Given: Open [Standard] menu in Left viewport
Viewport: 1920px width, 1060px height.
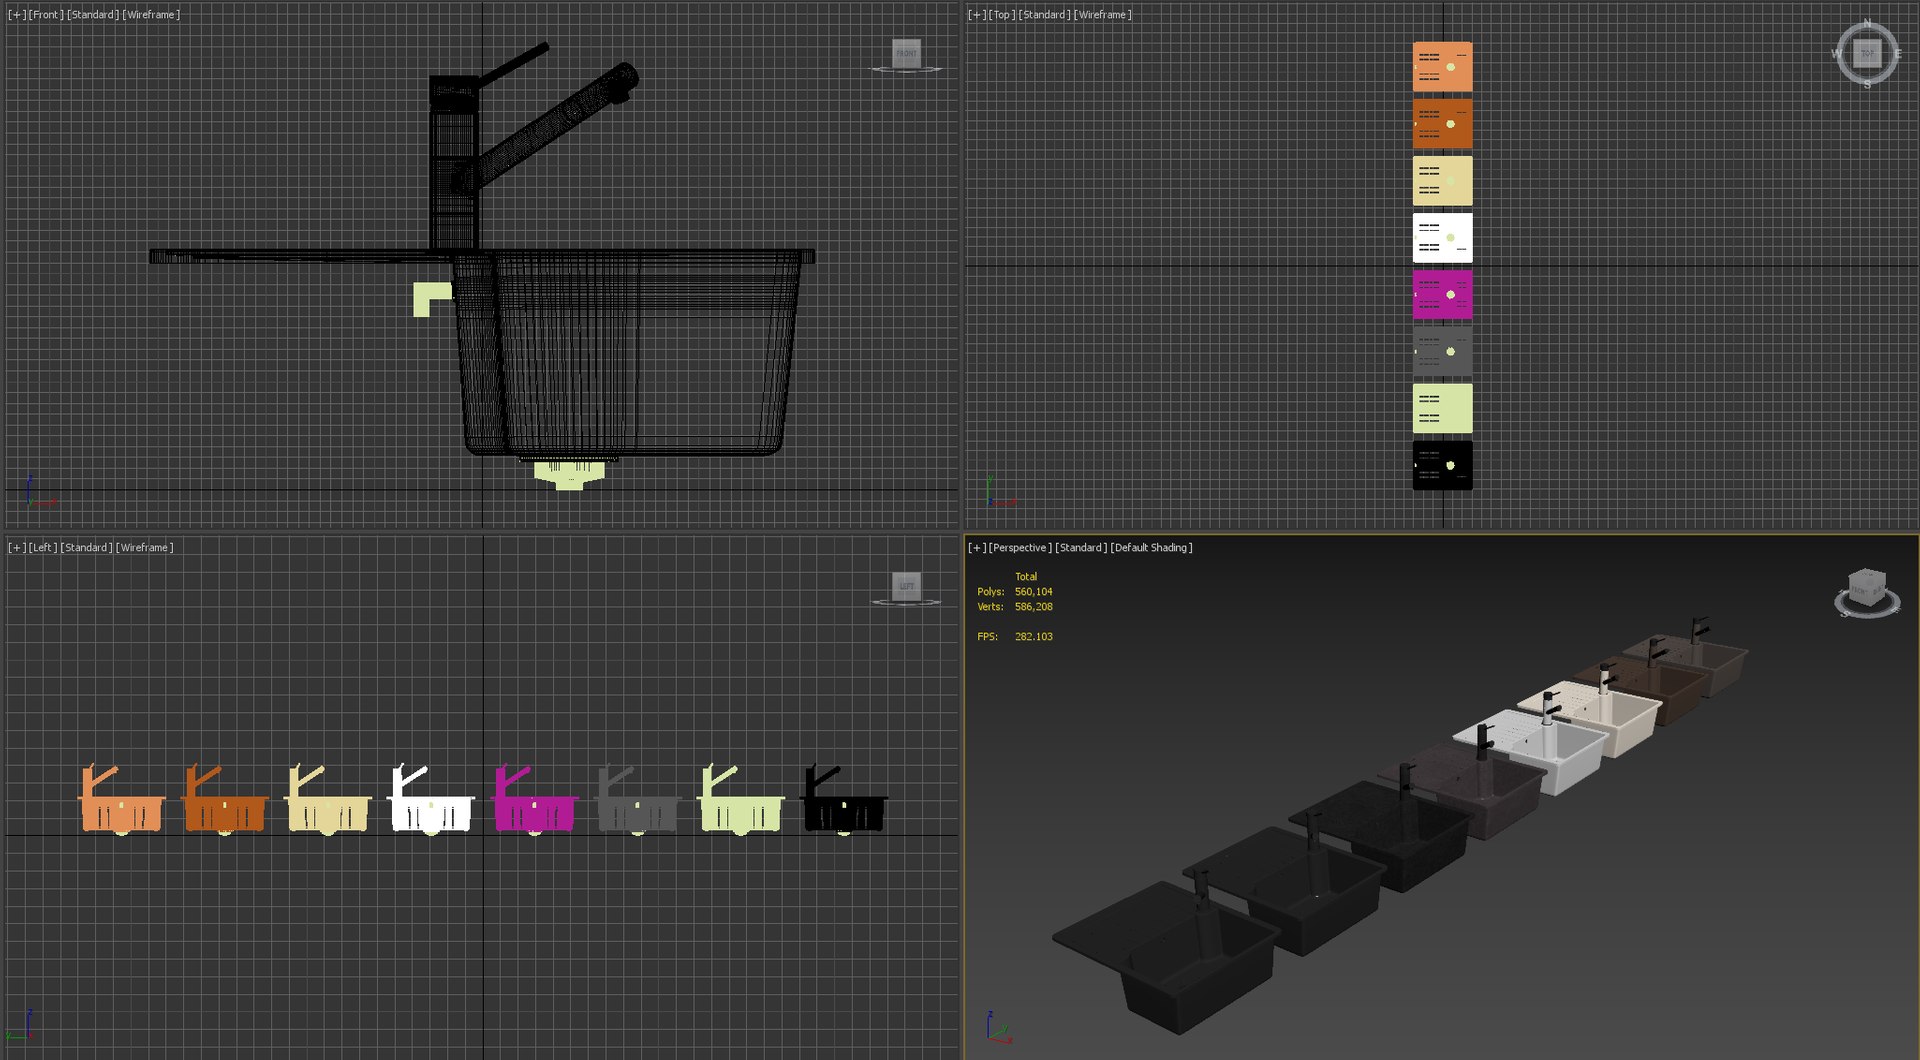Looking at the screenshot, I should [86, 548].
